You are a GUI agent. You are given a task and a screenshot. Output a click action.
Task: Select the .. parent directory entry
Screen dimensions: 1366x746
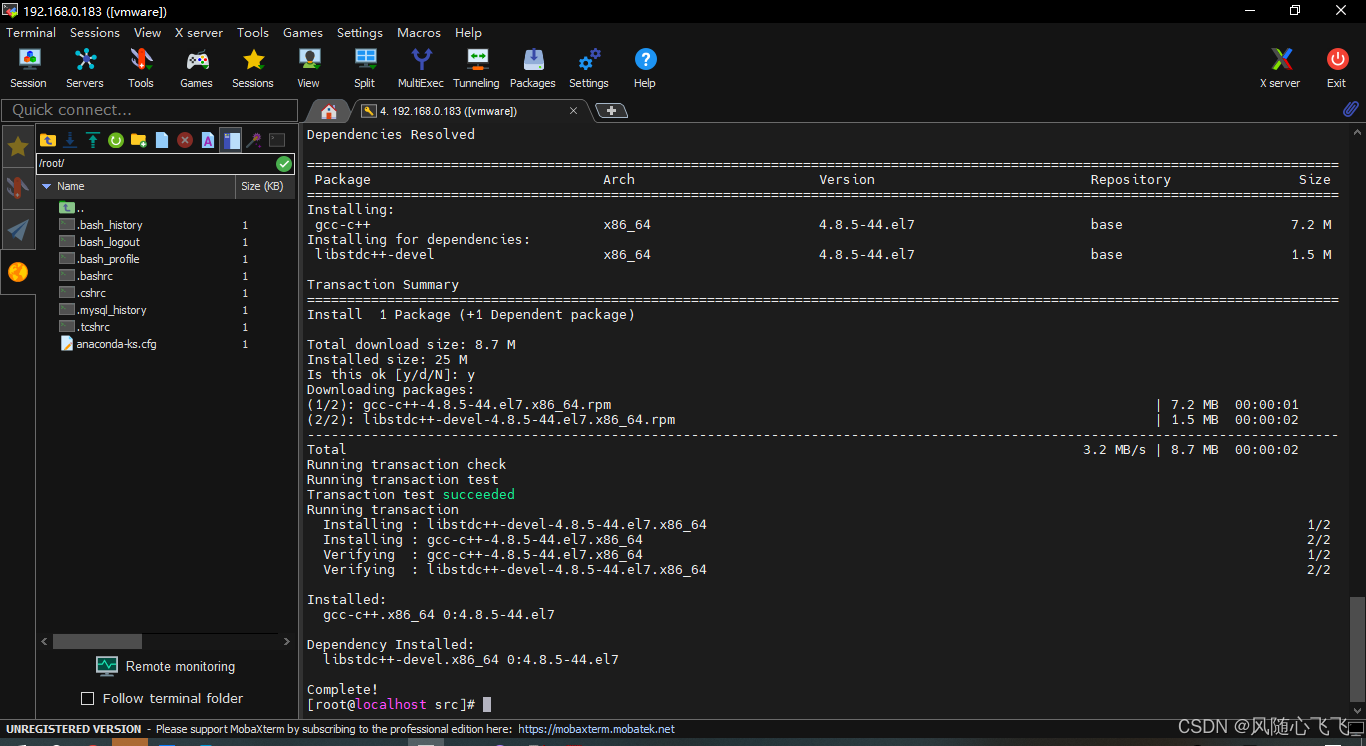point(72,208)
